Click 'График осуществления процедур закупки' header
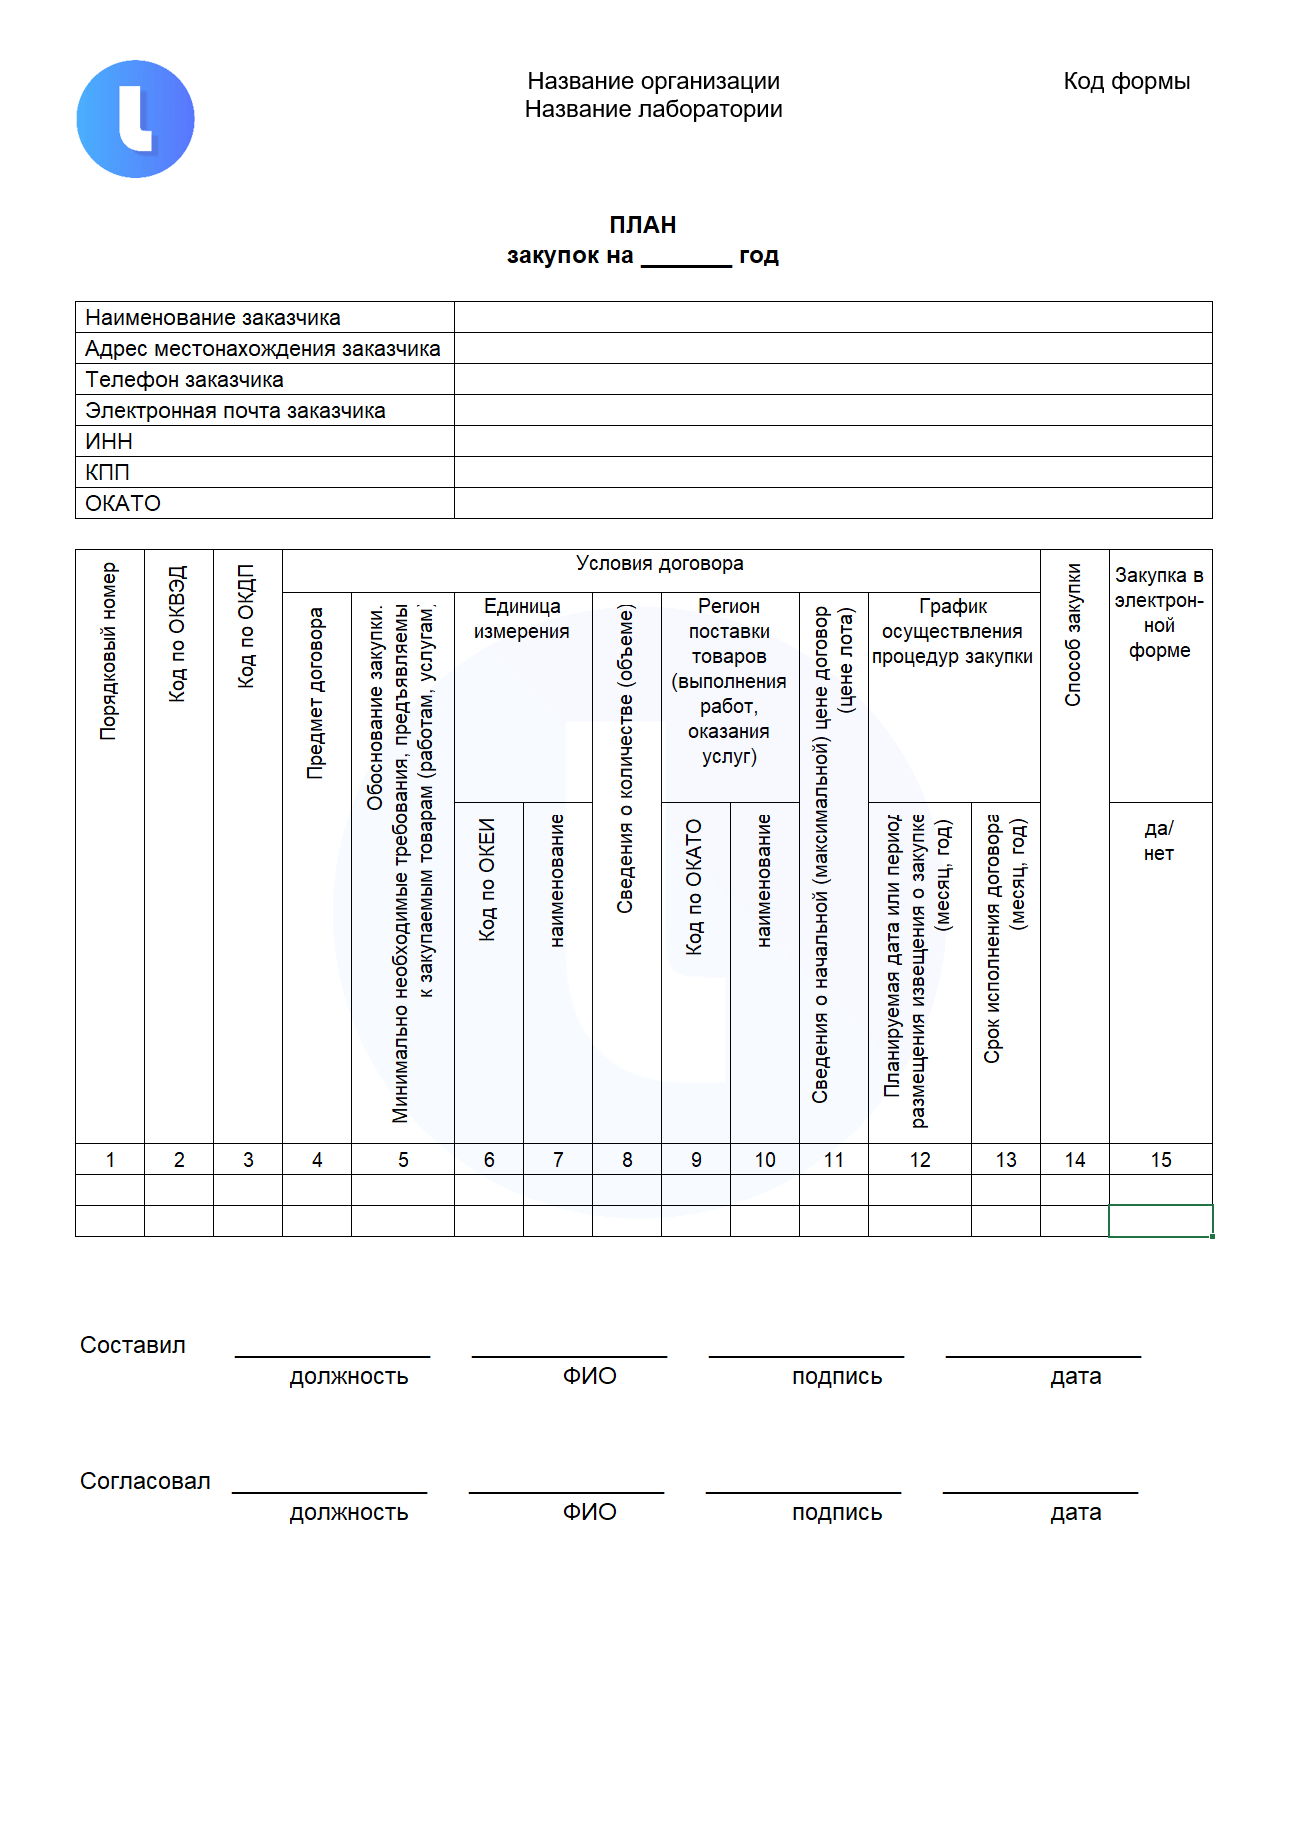This screenshot has height=1824, width=1290. [x=954, y=697]
